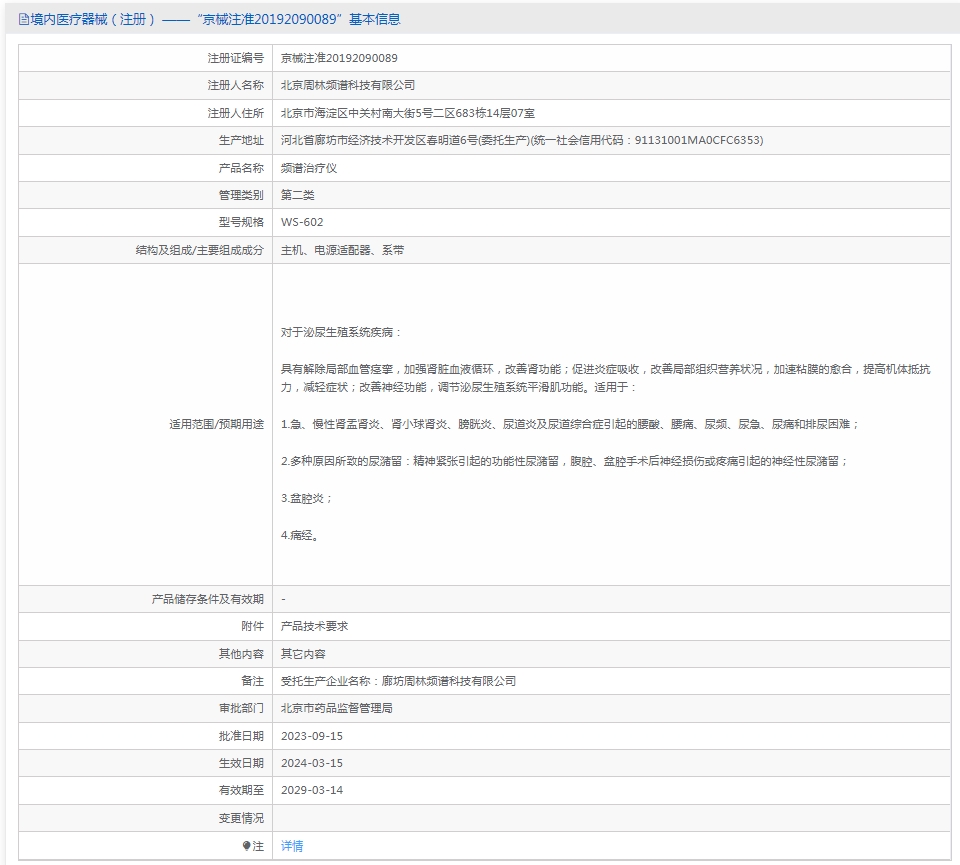
Task: Click the document icon beside the page title
Action: pyautogui.click(x=24, y=20)
